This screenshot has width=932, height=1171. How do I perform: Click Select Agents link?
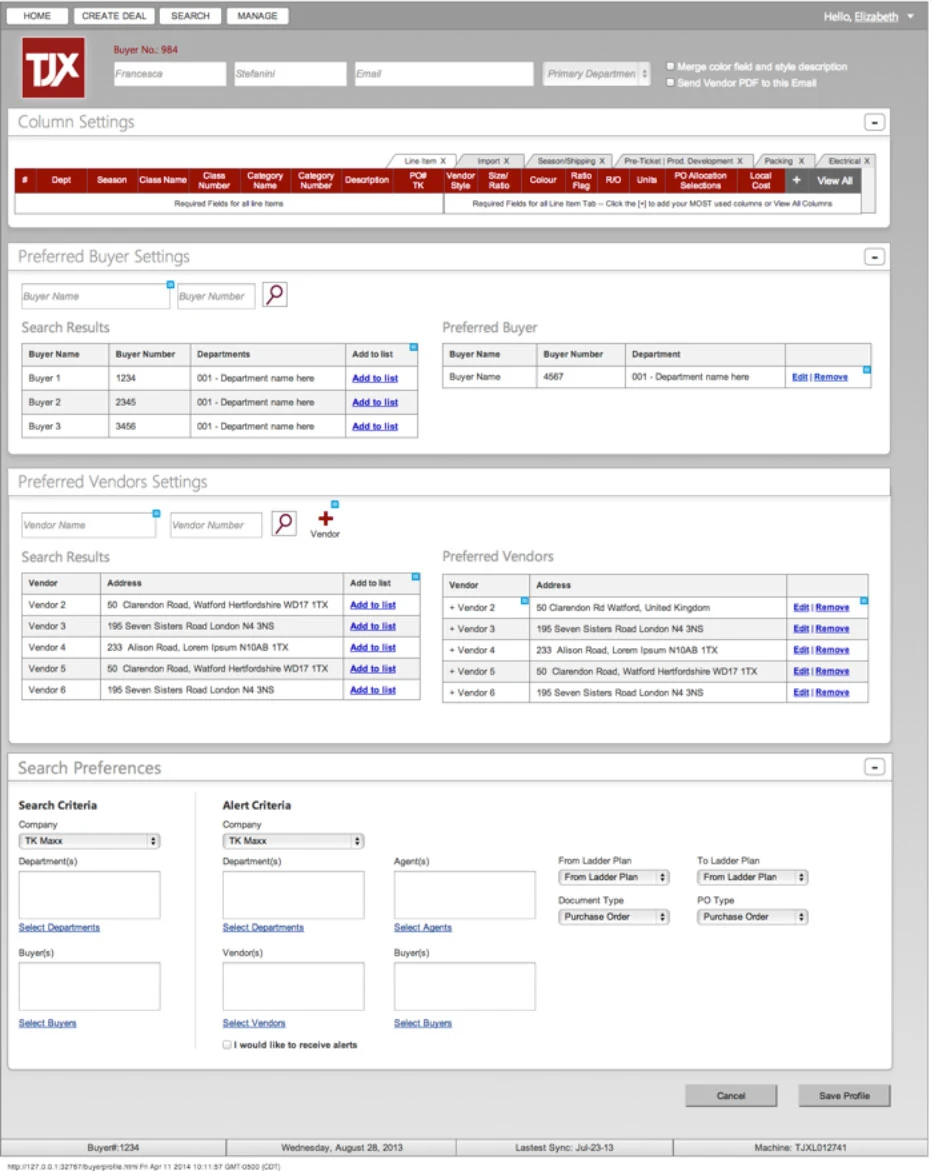423,928
